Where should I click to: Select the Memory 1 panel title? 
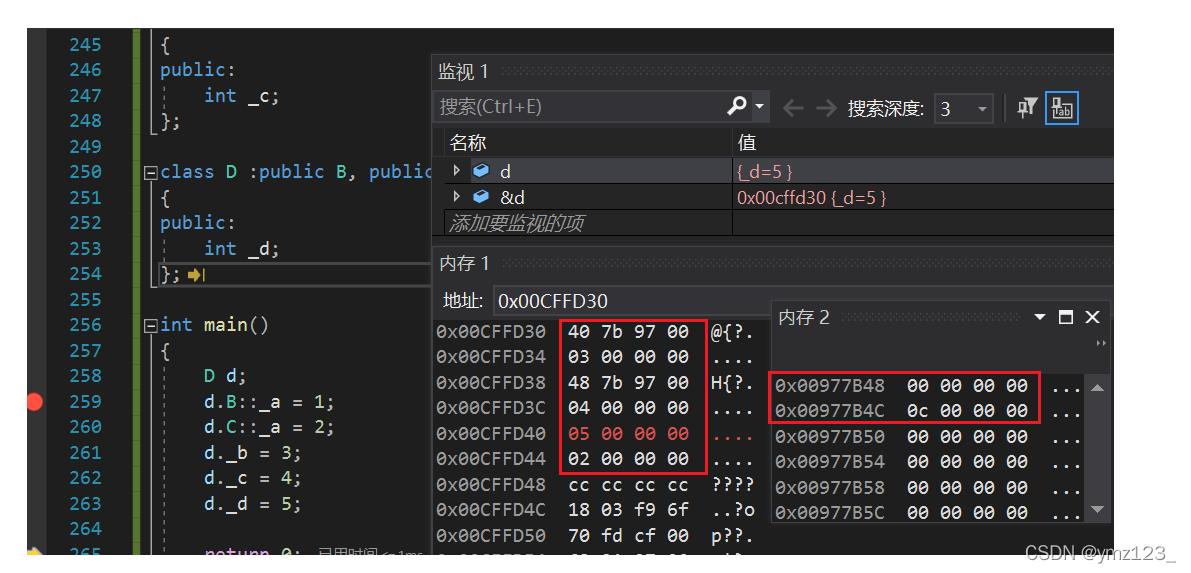click(465, 263)
